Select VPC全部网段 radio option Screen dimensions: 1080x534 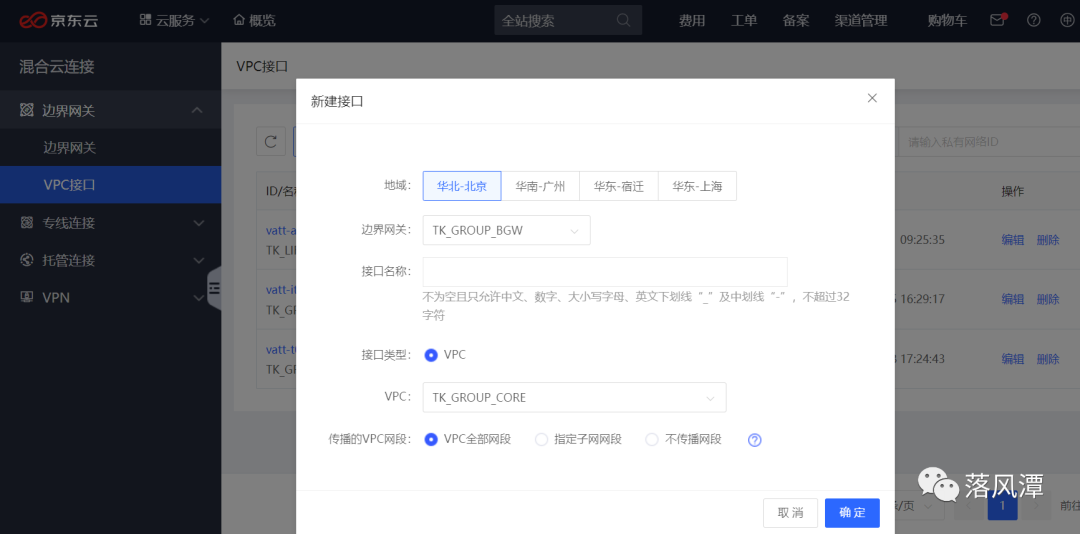click(x=431, y=439)
